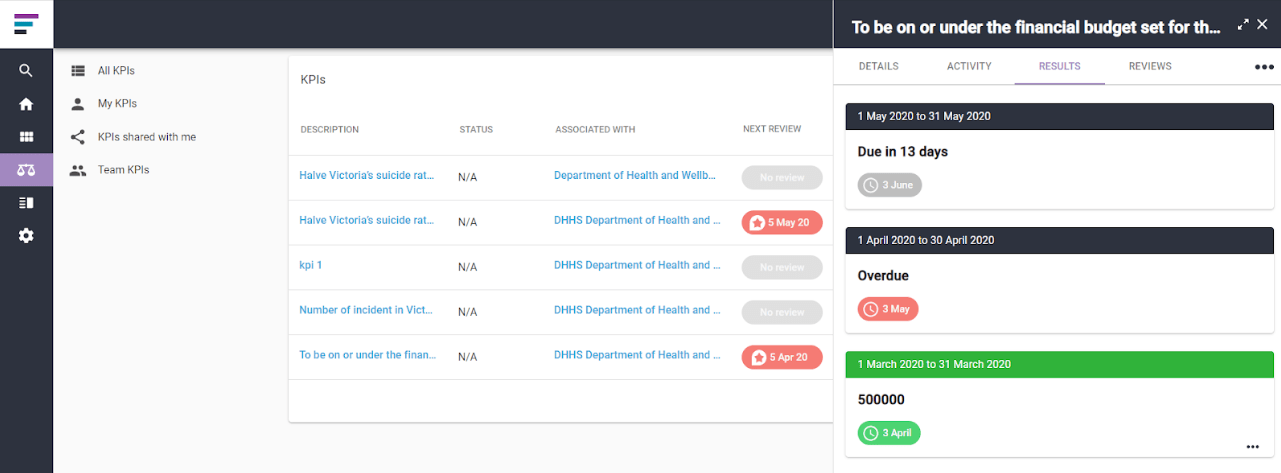Viewport: 1281px width, 473px height.
Task: Click clock icon on the 3 May badge
Action: click(871, 309)
